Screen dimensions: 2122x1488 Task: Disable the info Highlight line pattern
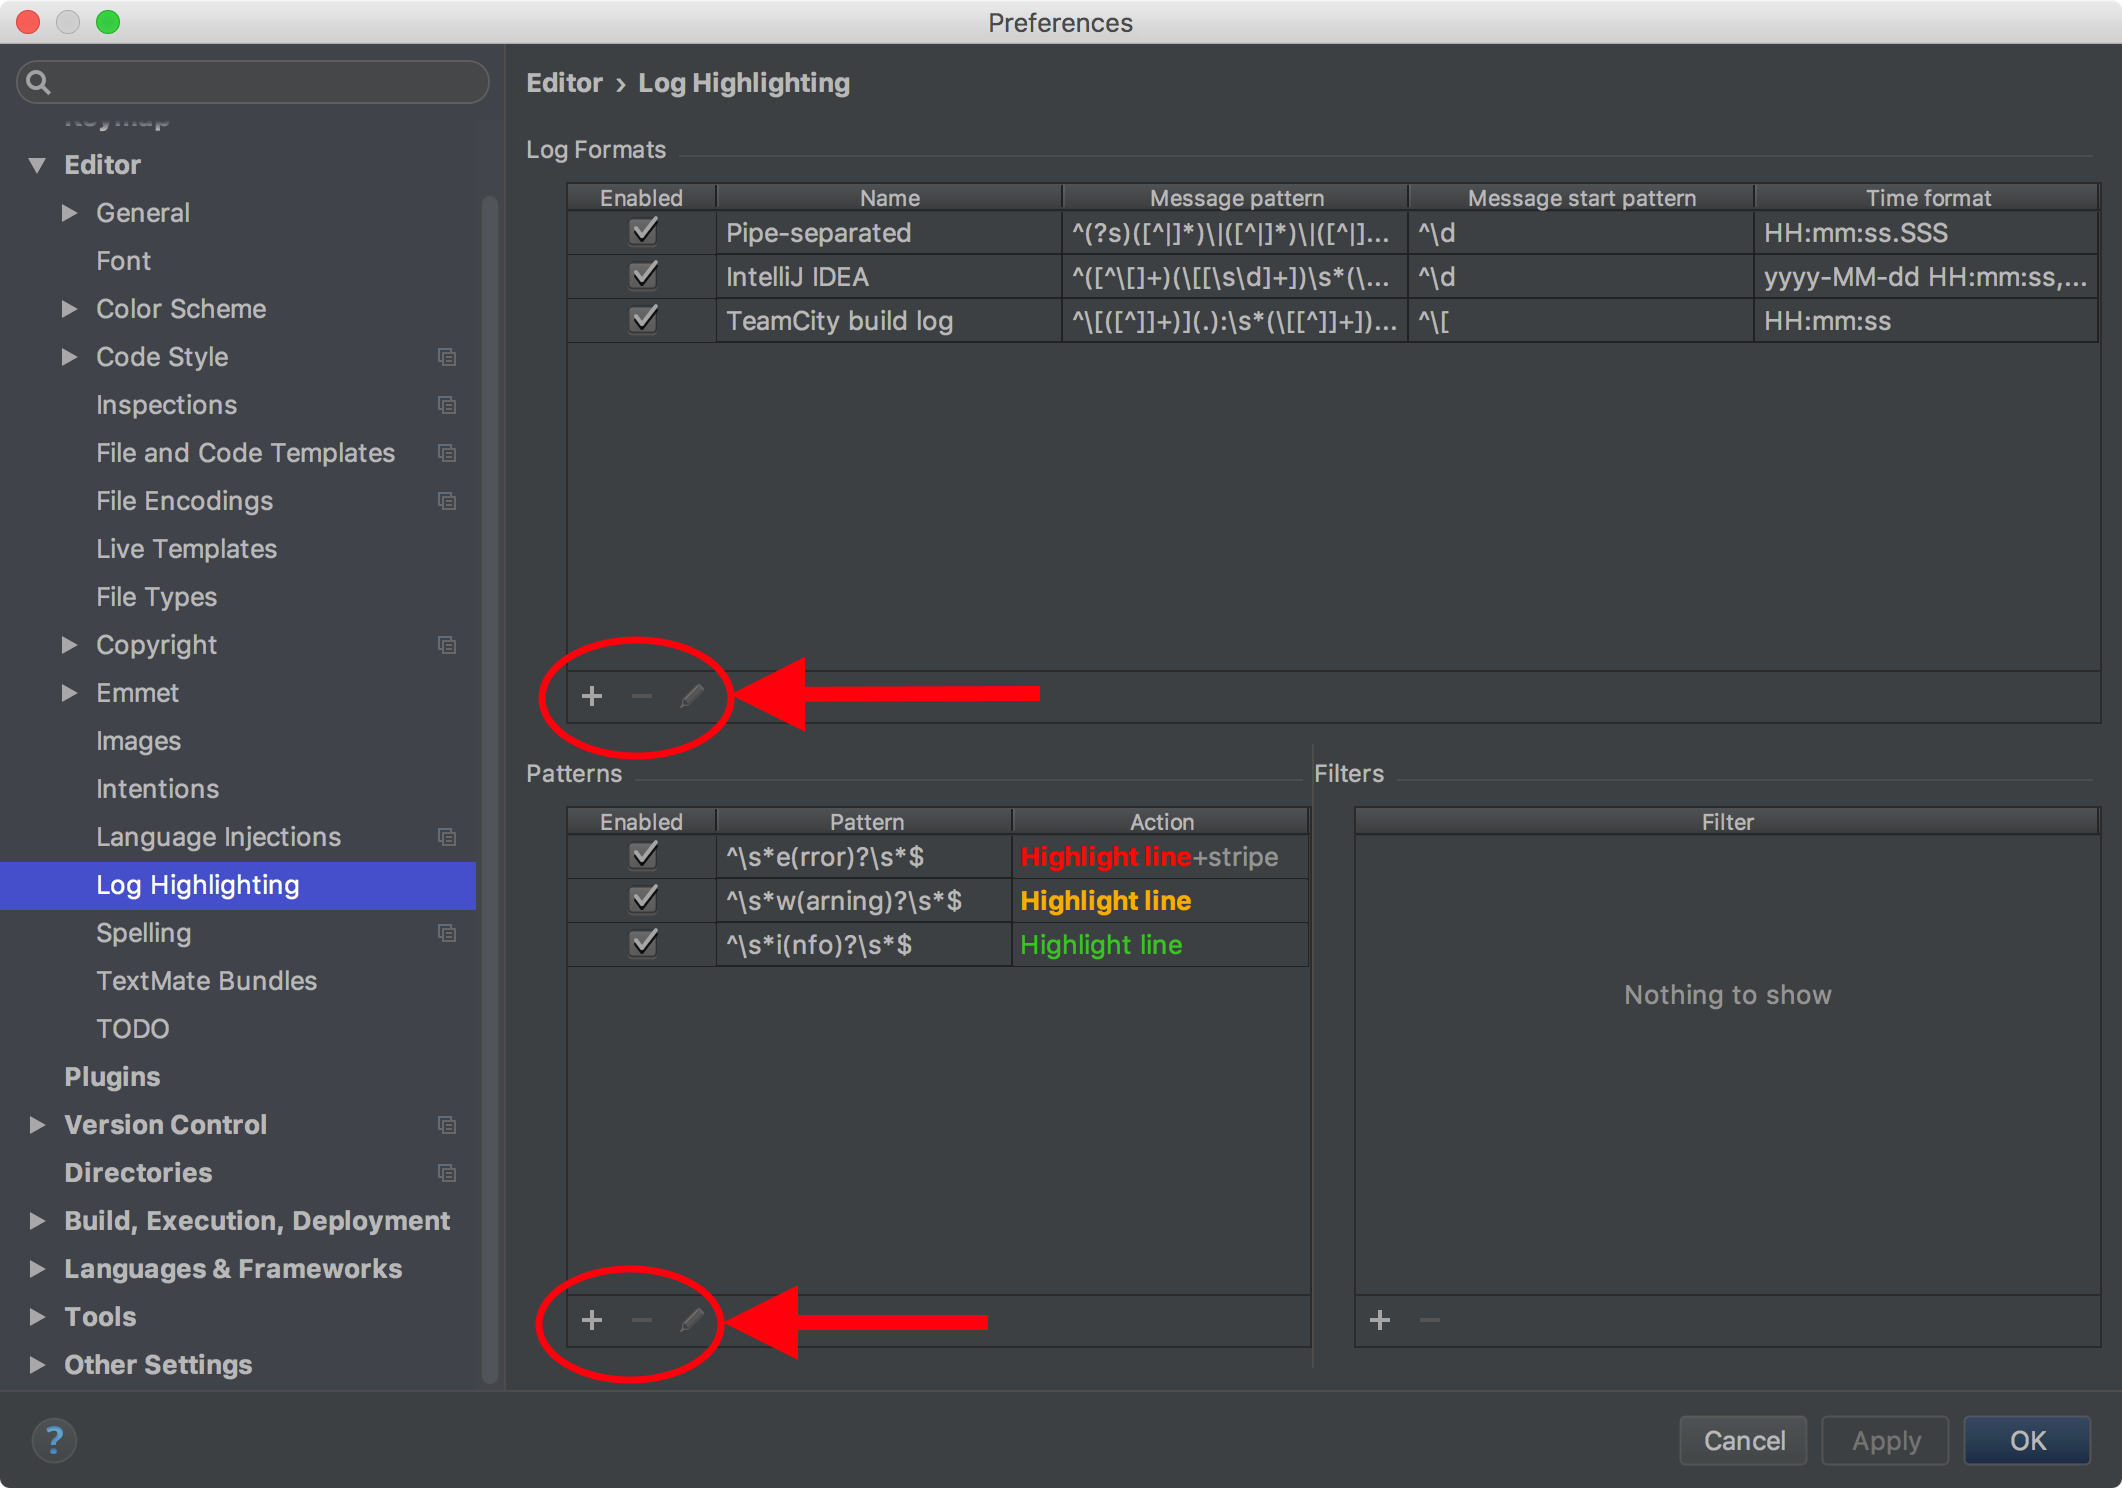[x=642, y=943]
